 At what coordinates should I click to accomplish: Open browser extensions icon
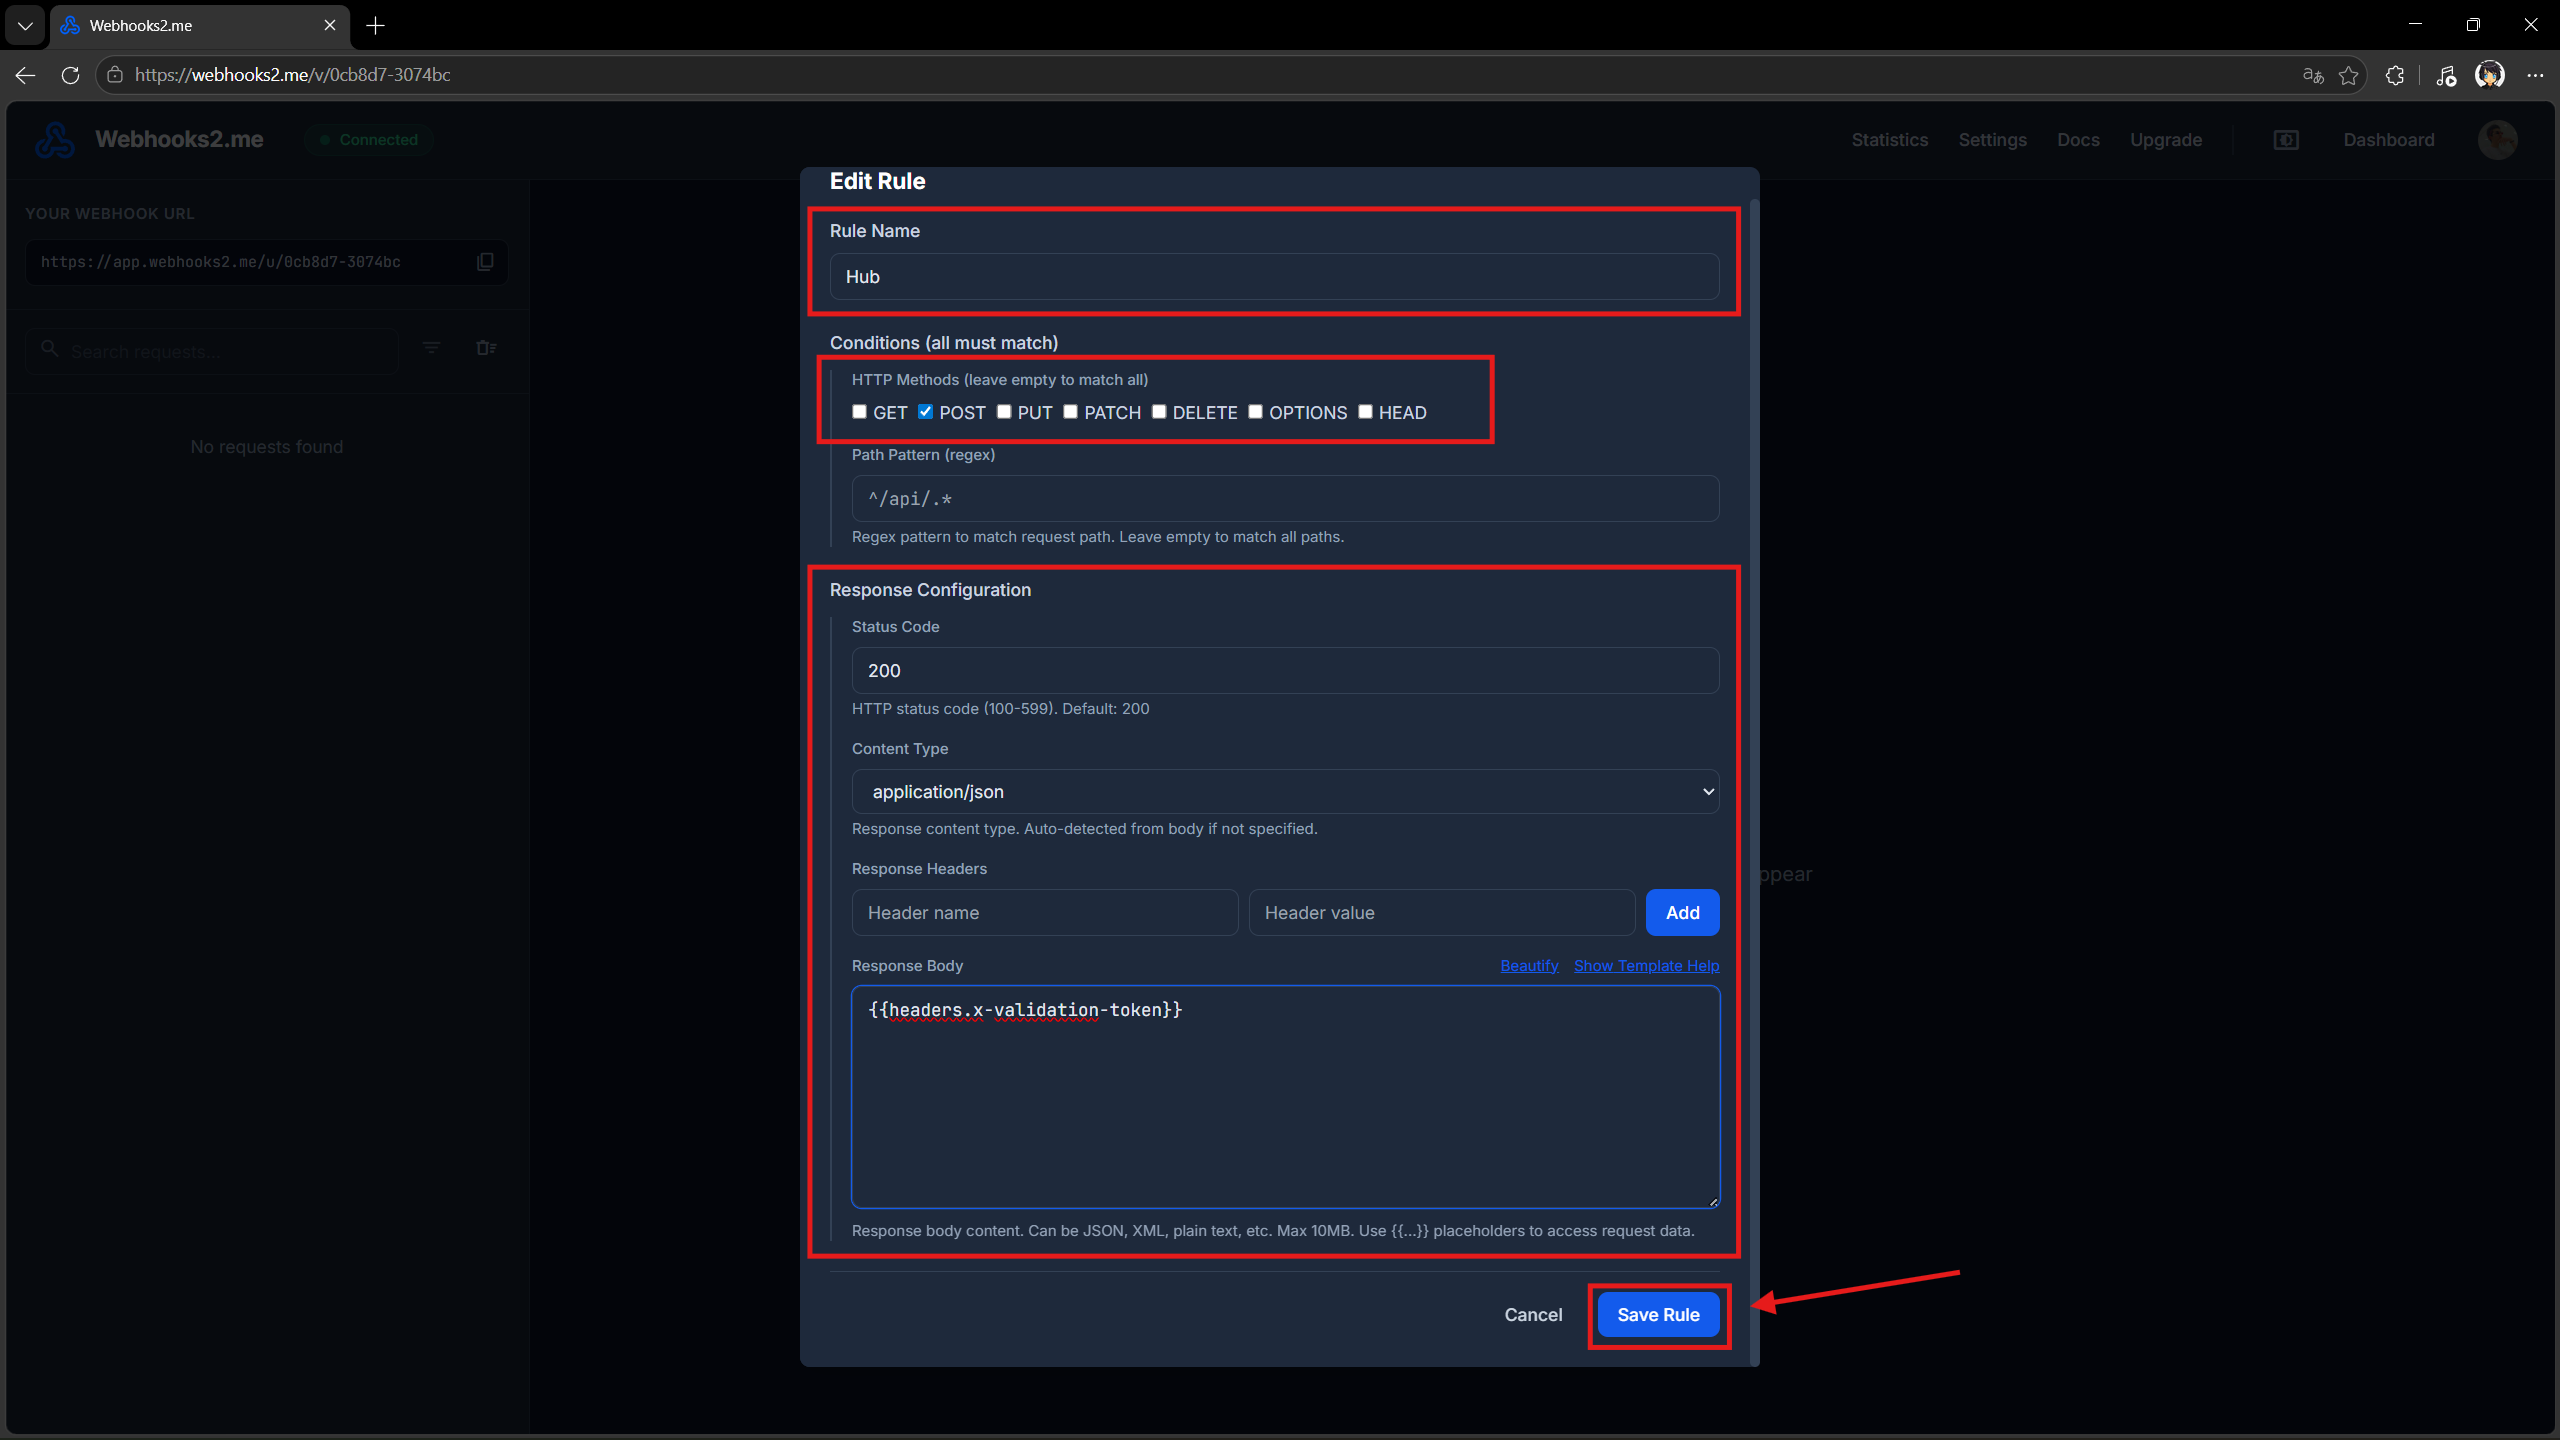[x=2395, y=75]
